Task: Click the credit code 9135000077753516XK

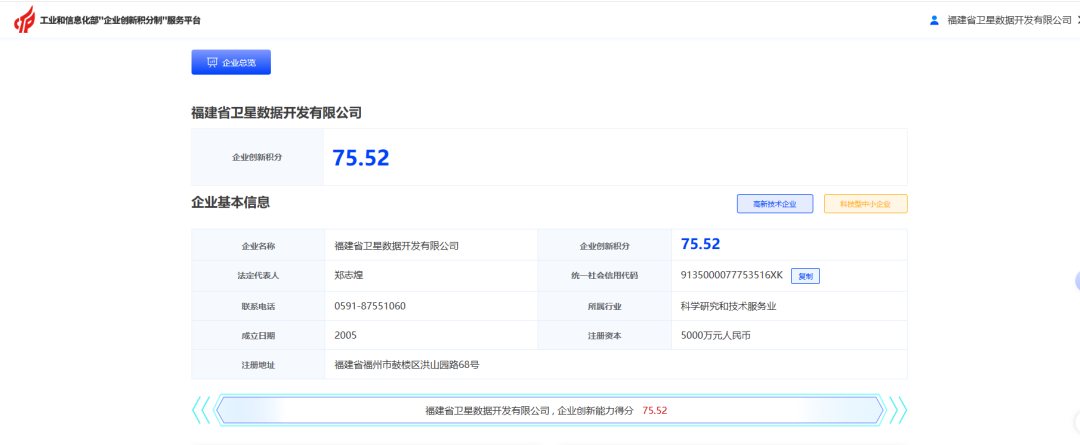Action: [731, 276]
